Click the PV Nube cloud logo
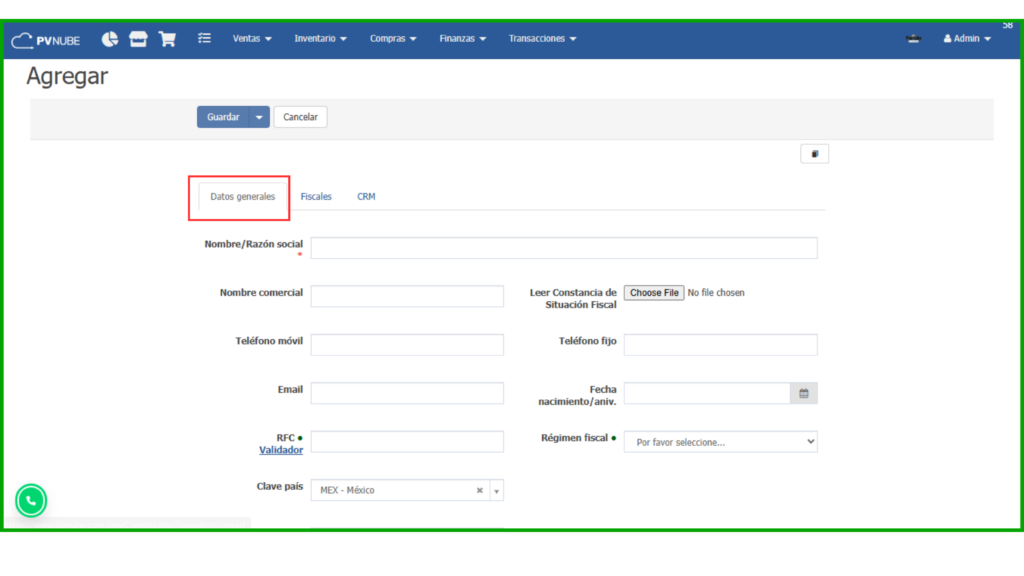This screenshot has height=576, width=1024. 45,39
